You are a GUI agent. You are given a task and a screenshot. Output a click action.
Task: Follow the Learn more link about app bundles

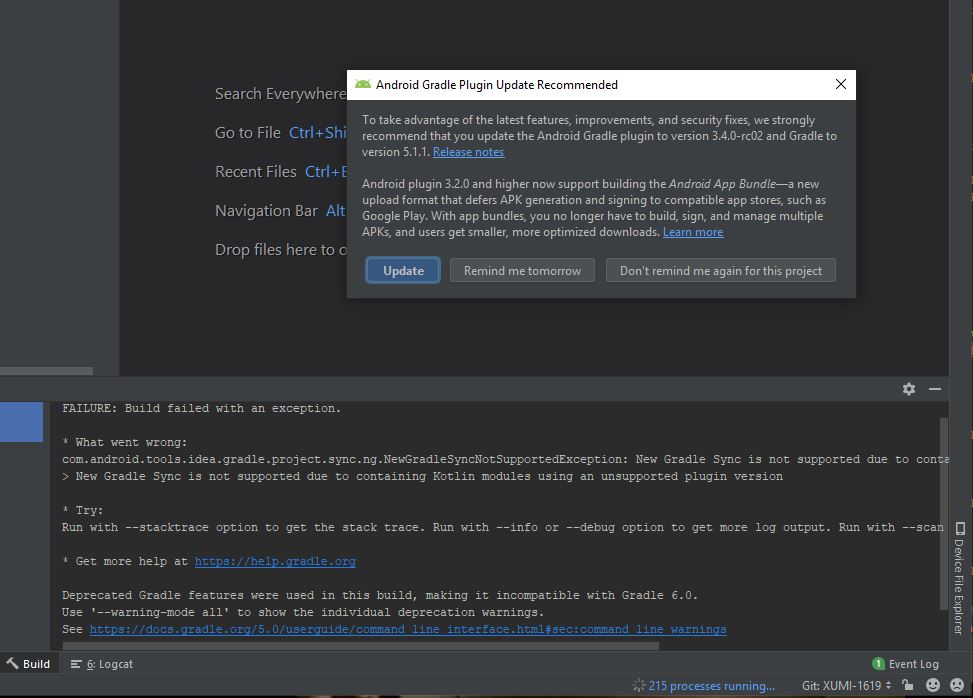[692, 232]
